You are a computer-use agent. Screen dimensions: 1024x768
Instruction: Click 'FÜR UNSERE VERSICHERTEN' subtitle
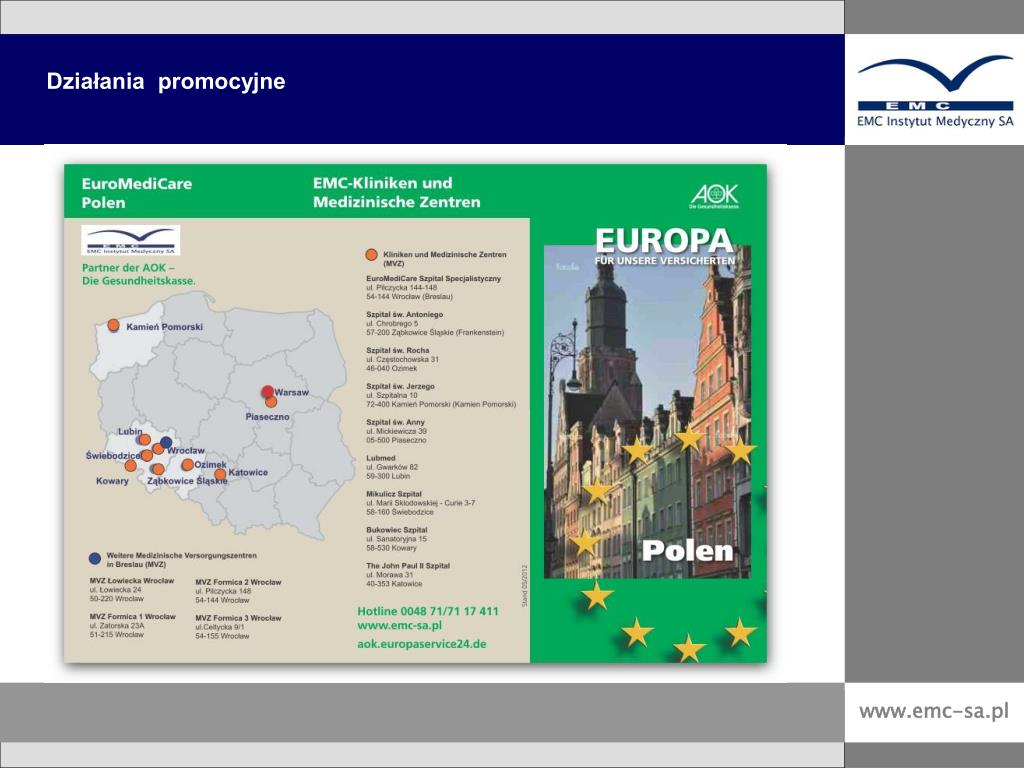click(665, 261)
